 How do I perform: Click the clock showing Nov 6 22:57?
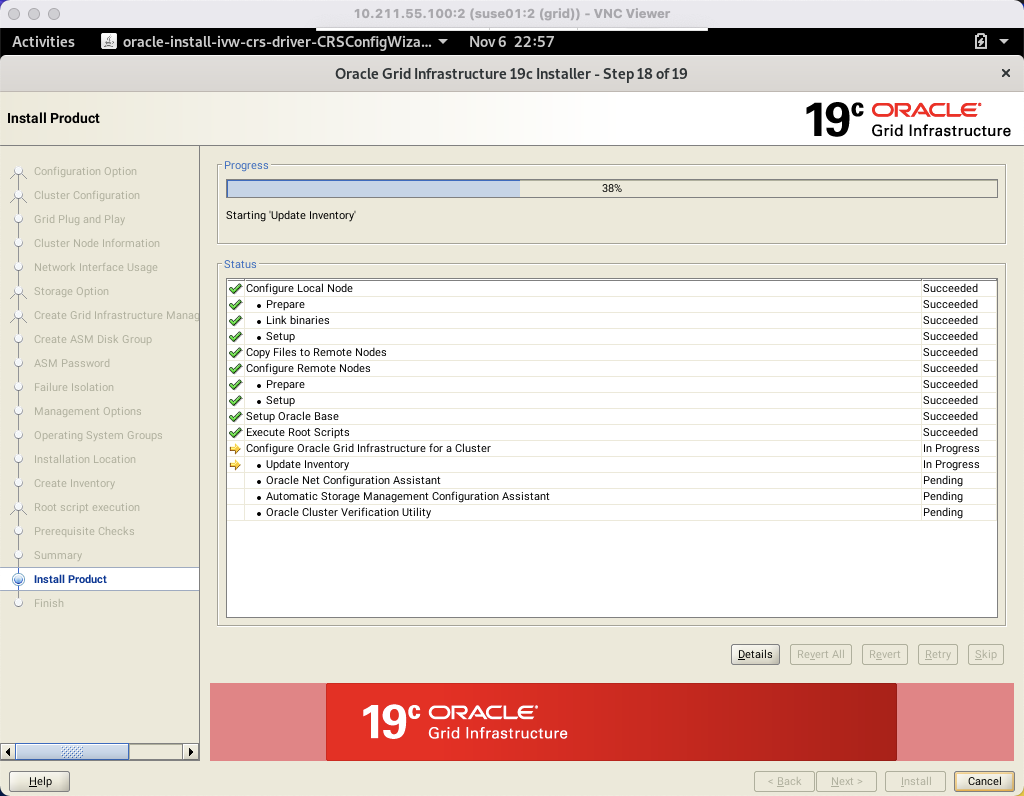tap(511, 42)
